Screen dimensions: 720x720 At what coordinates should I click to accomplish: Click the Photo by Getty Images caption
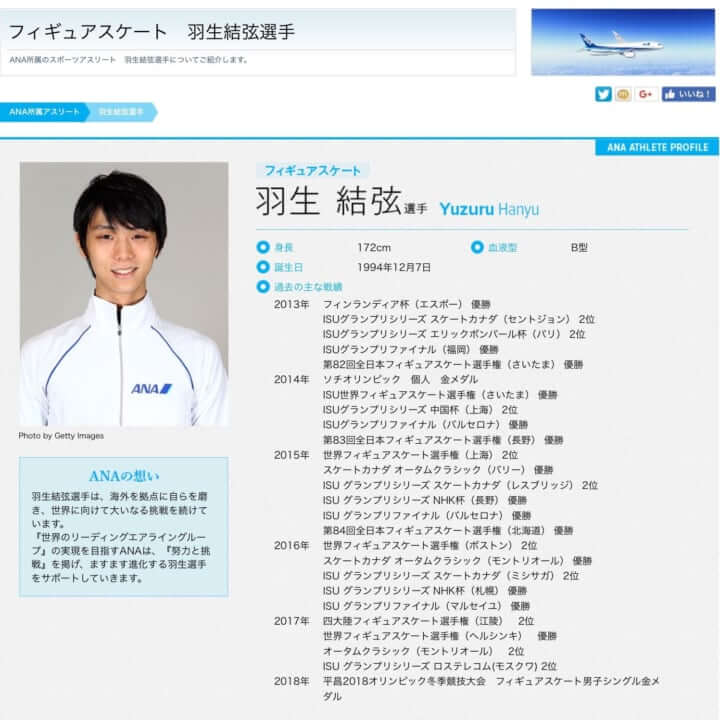click(61, 436)
